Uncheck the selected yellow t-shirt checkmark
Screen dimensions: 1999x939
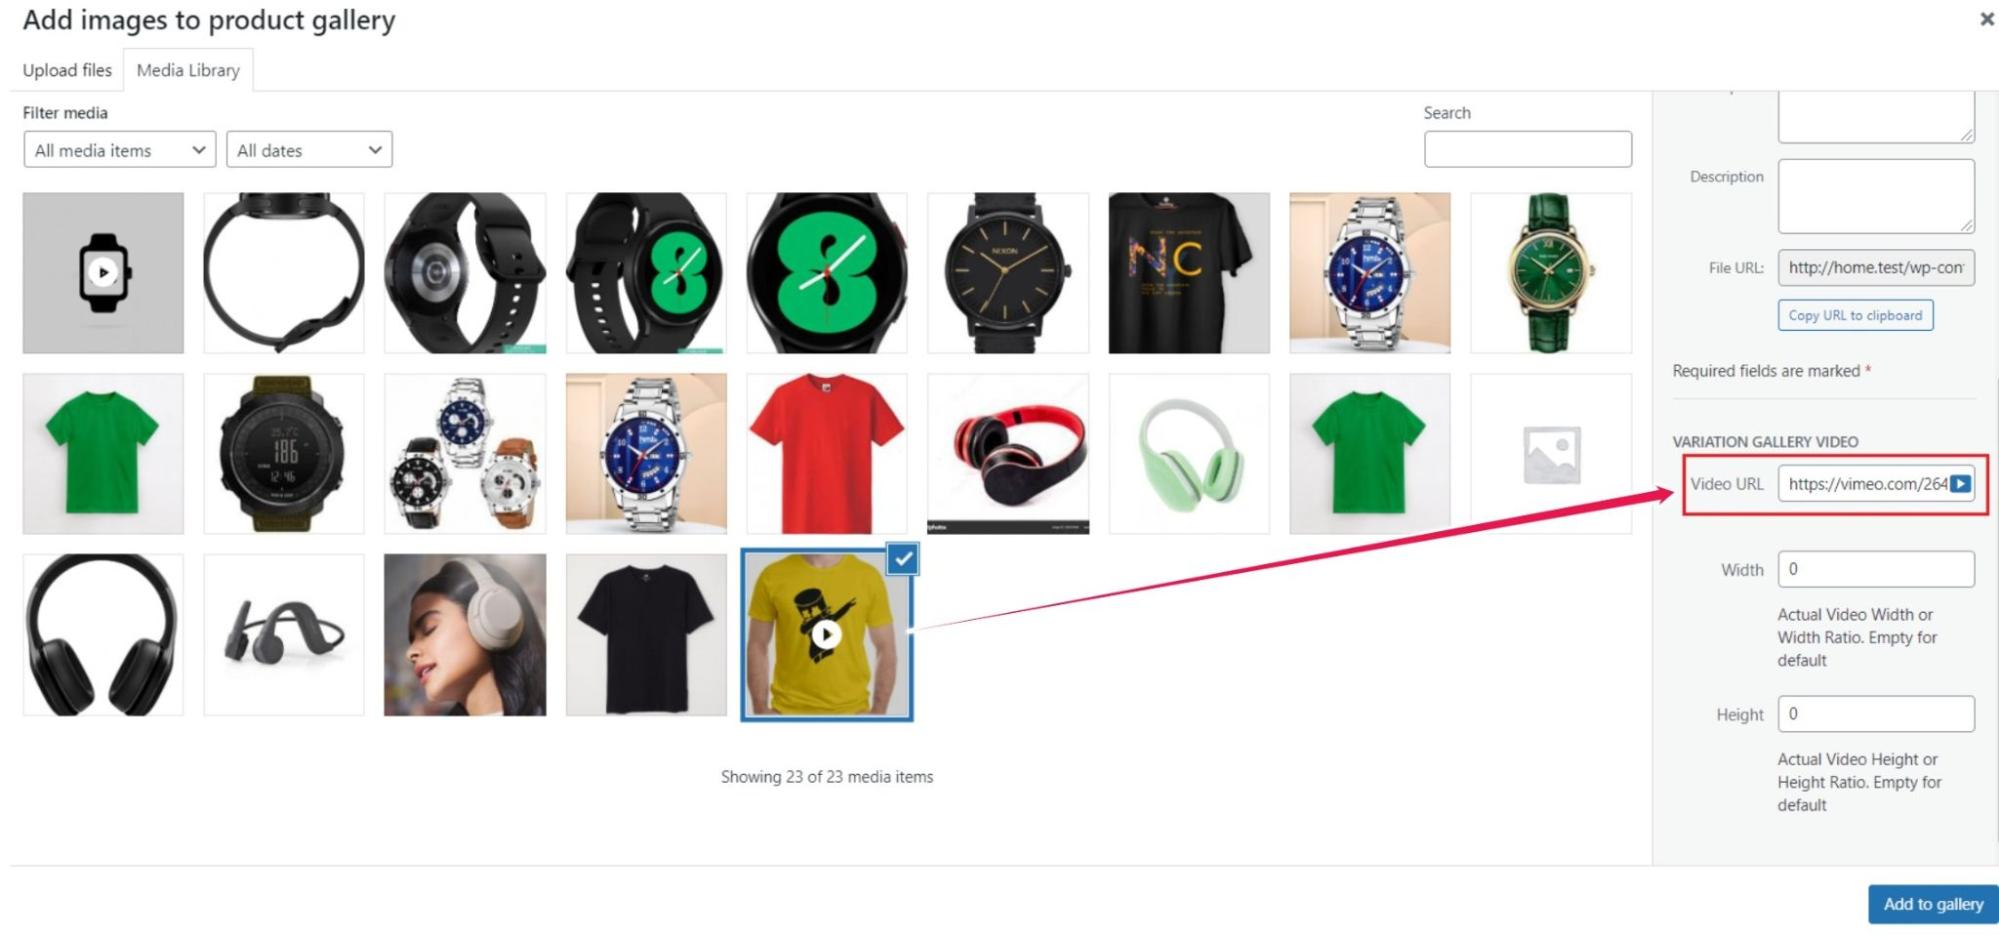click(x=903, y=560)
